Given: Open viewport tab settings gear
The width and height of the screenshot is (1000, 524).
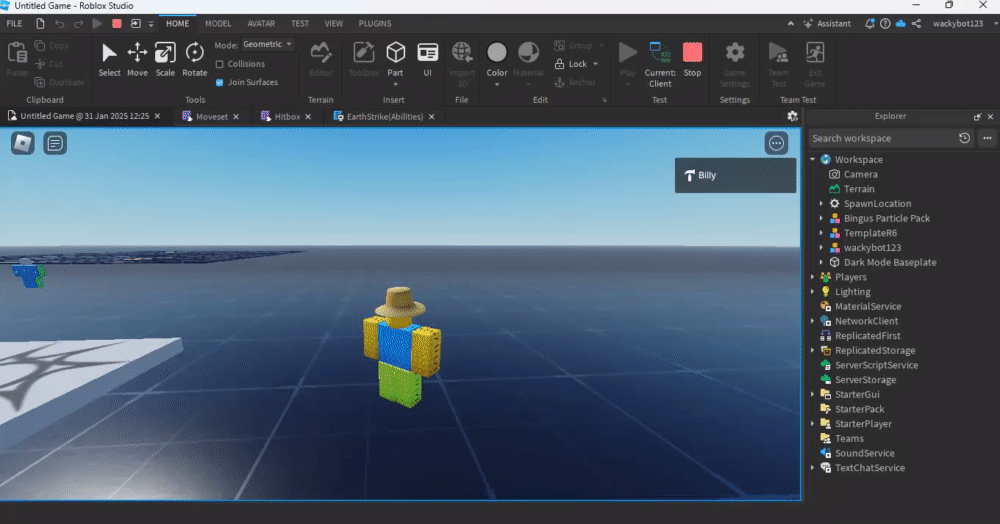Looking at the screenshot, I should point(792,116).
